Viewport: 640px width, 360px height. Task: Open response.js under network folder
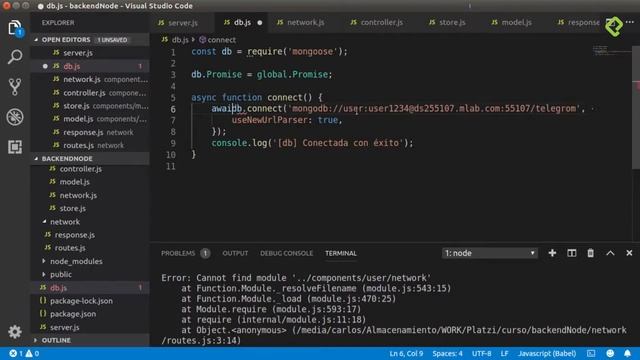point(90,235)
